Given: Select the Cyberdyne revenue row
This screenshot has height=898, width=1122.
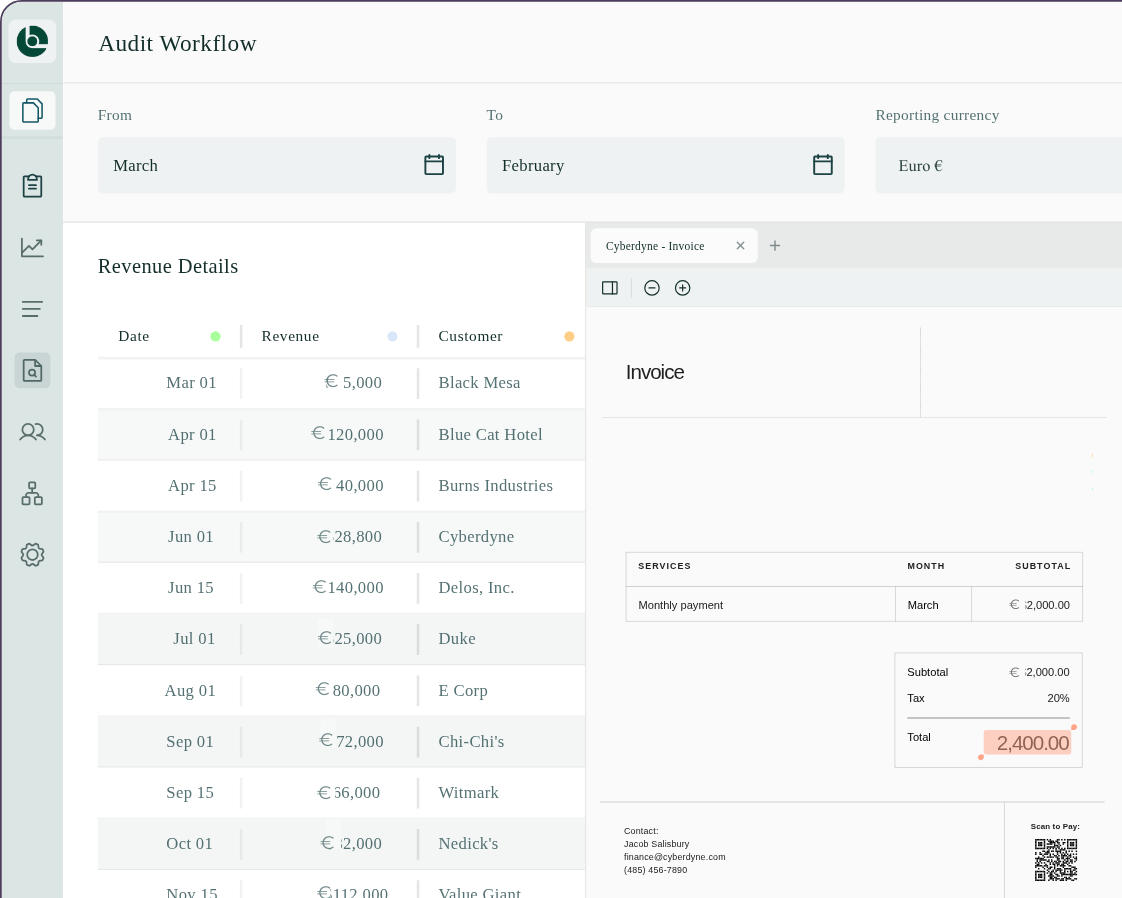Looking at the screenshot, I should point(340,537).
